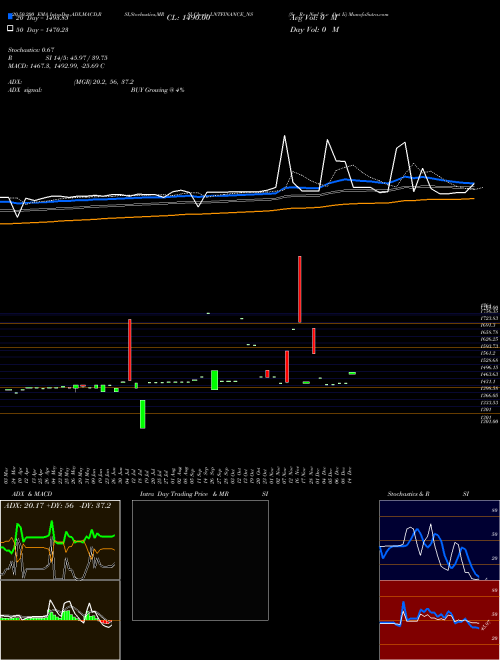500x660 pixels.
Task: Click the ADX & MACD panel title
Action: pyautogui.click(x=32, y=494)
